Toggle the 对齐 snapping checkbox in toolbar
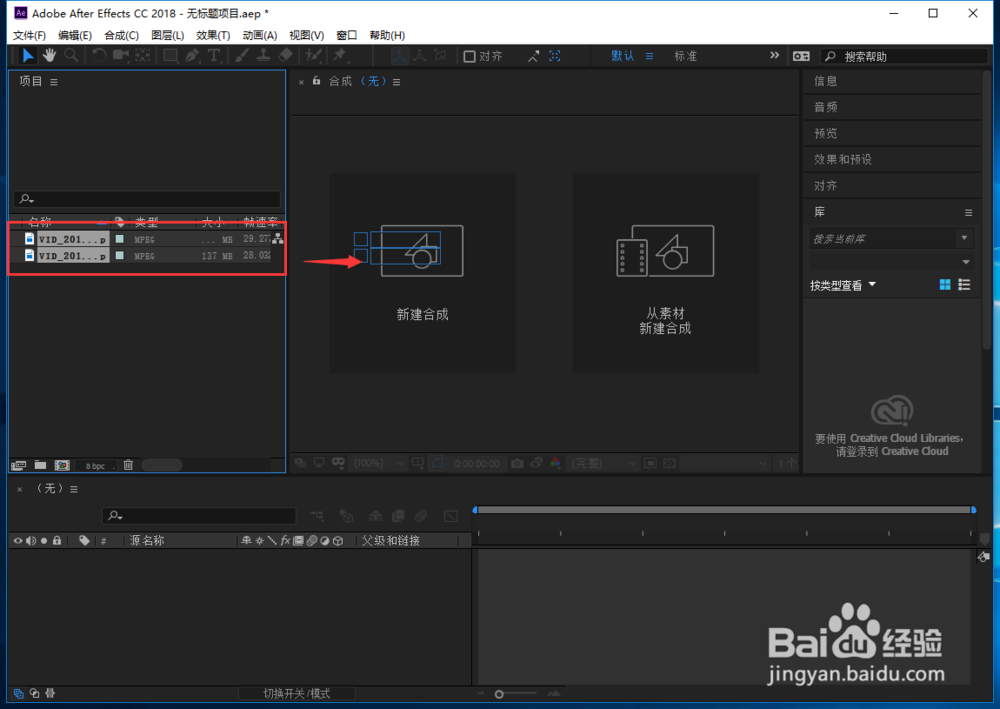The image size is (1000, 709). [x=468, y=55]
